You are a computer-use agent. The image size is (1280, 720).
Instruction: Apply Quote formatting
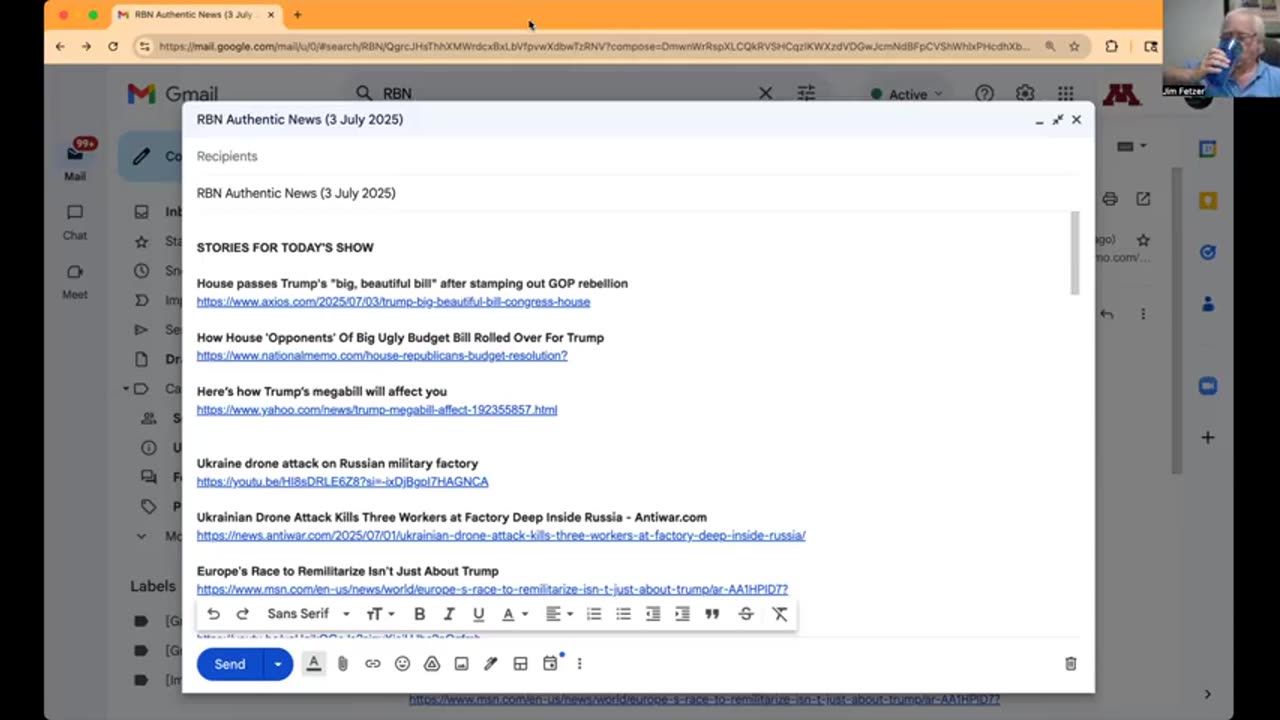(712, 614)
